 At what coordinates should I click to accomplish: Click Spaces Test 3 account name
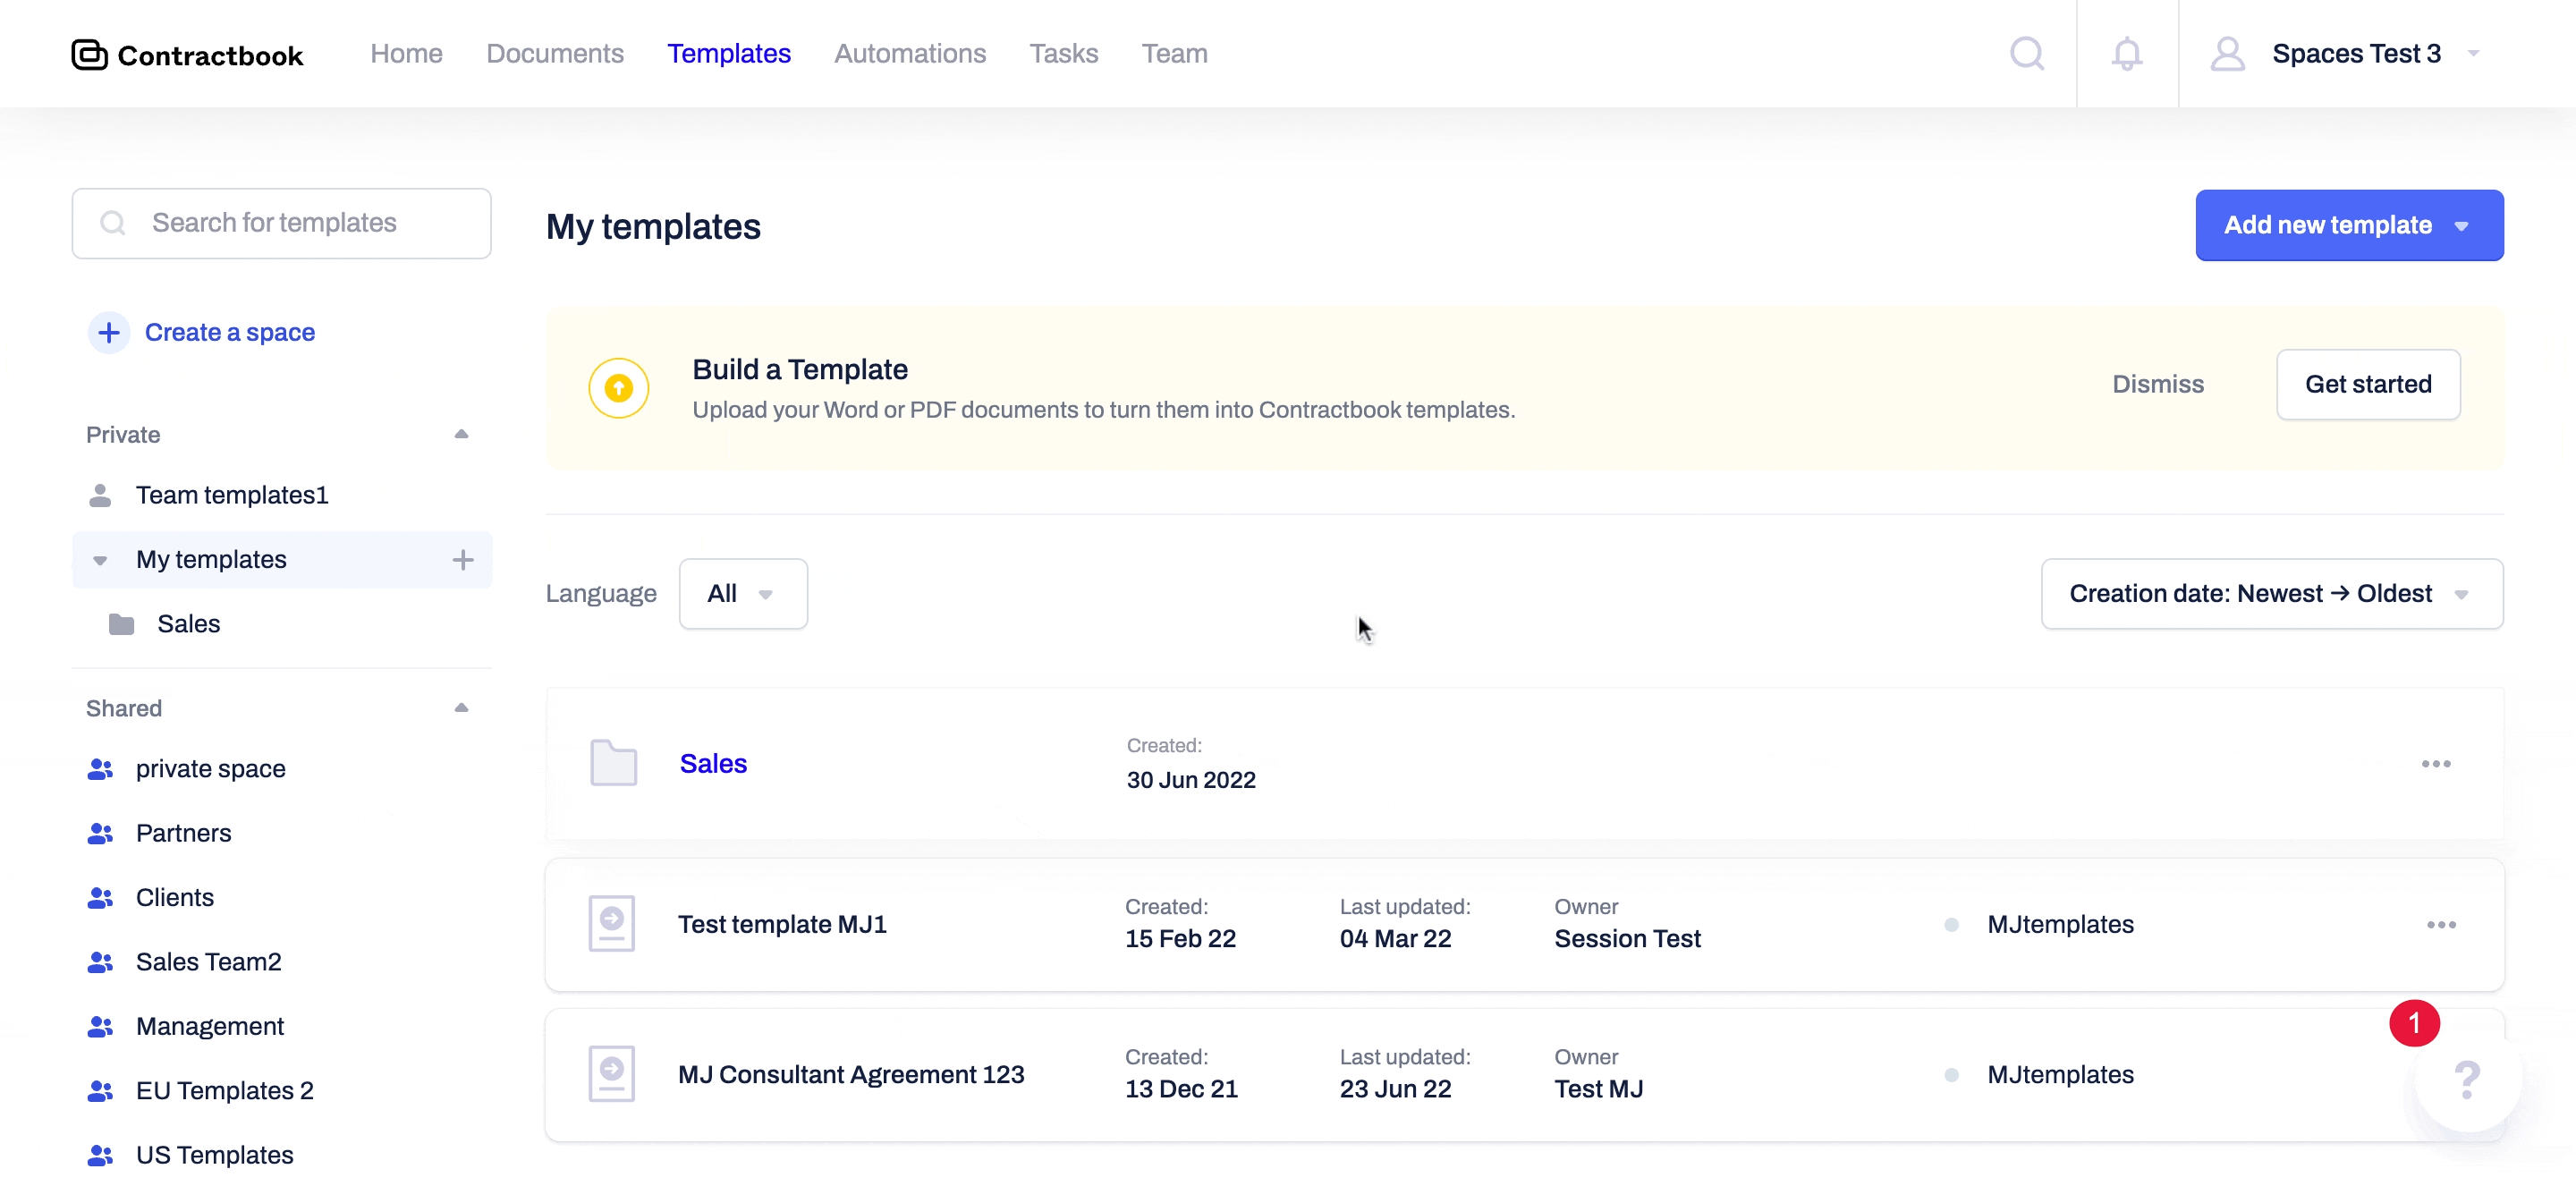point(2356,54)
